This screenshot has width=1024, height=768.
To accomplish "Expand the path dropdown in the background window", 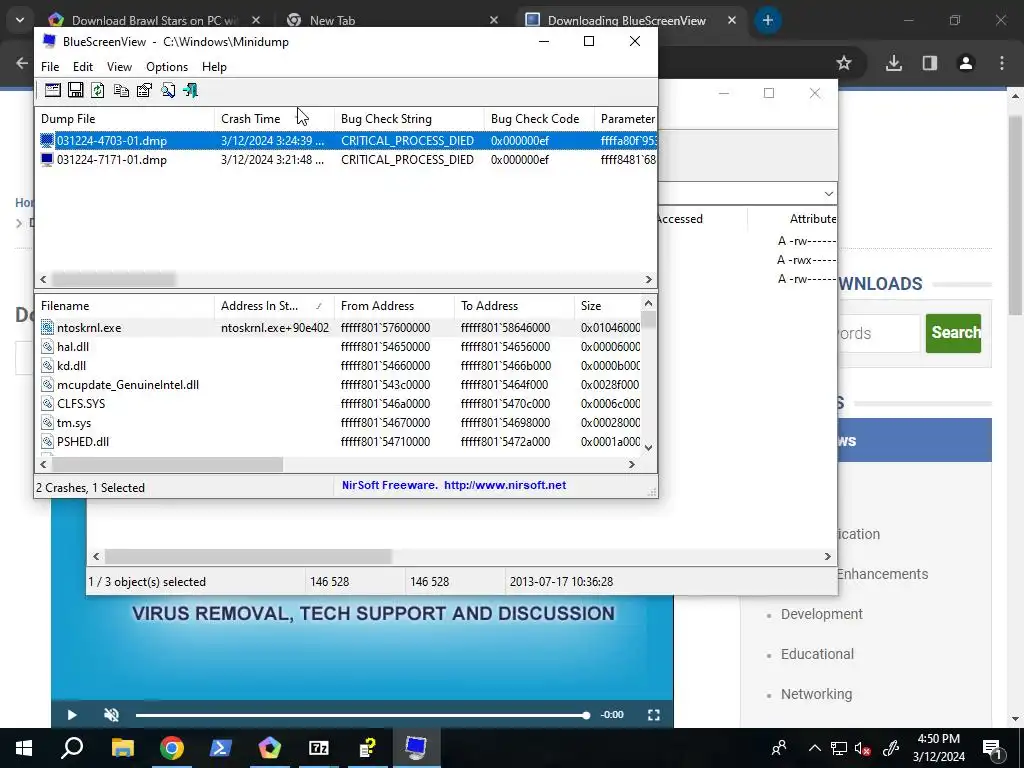I will (828, 193).
